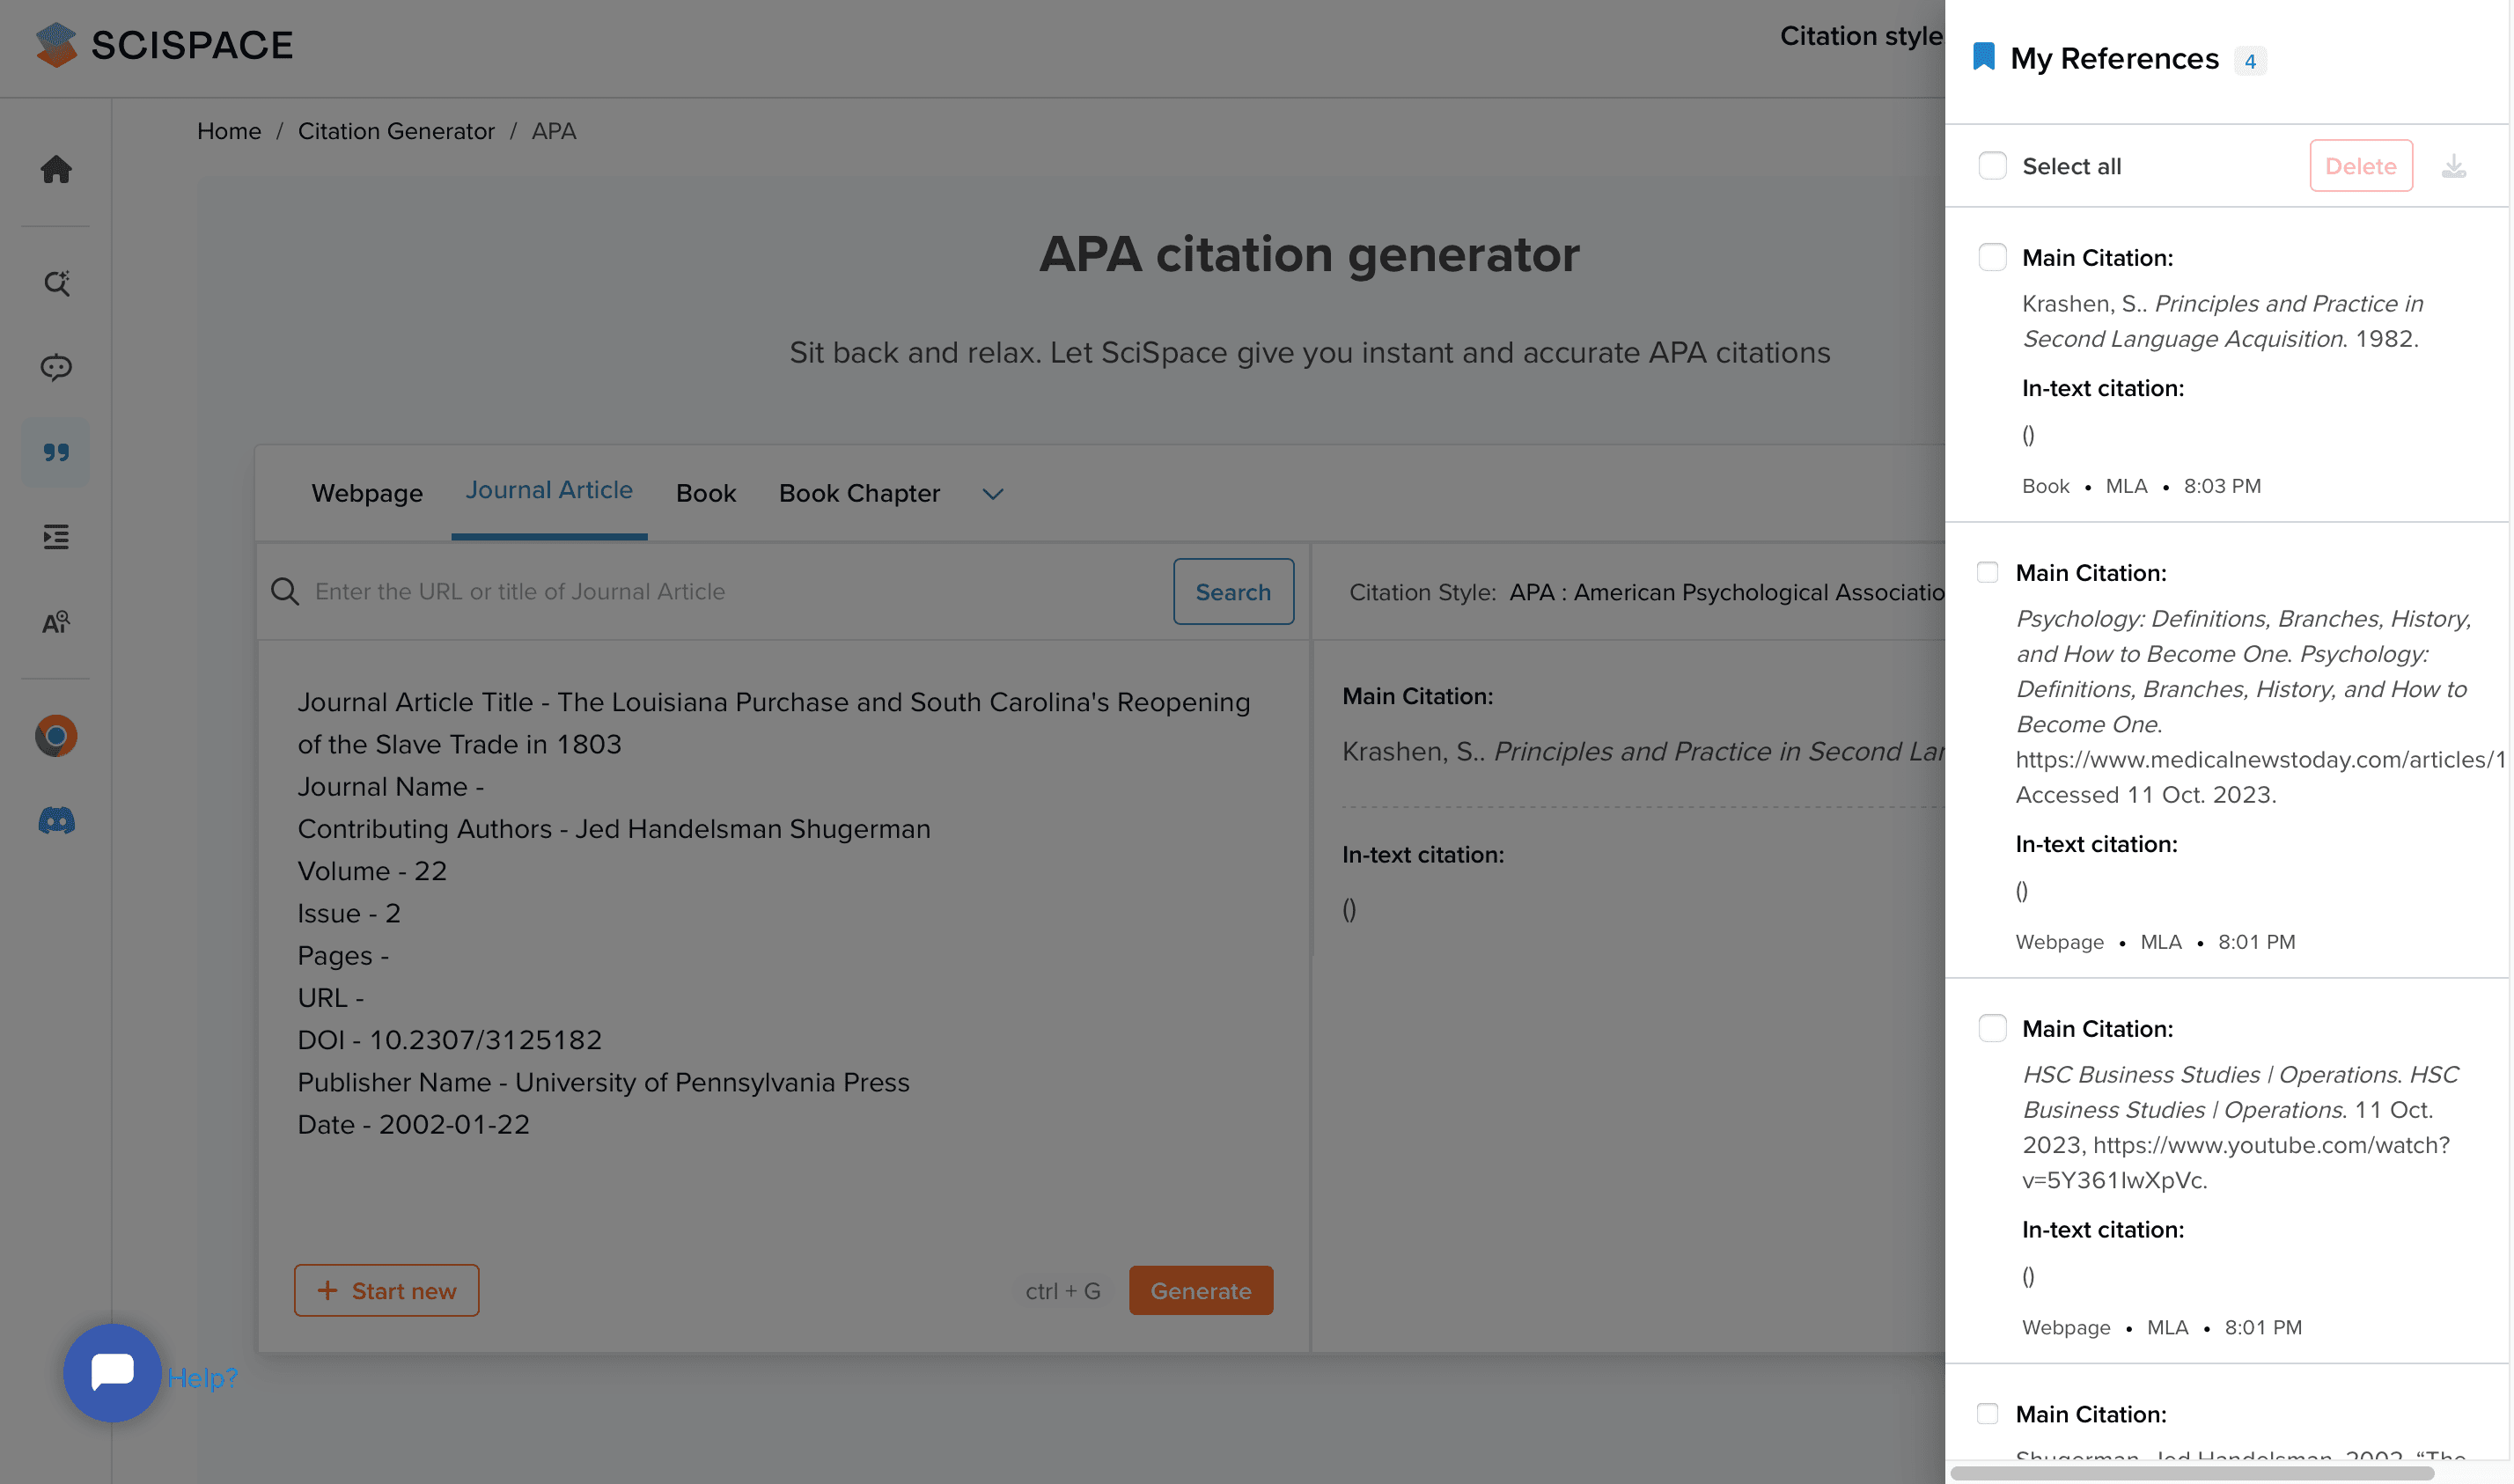The height and width of the screenshot is (1484, 2514).
Task: Click the Discord icon in sidebar
Action: (56, 821)
